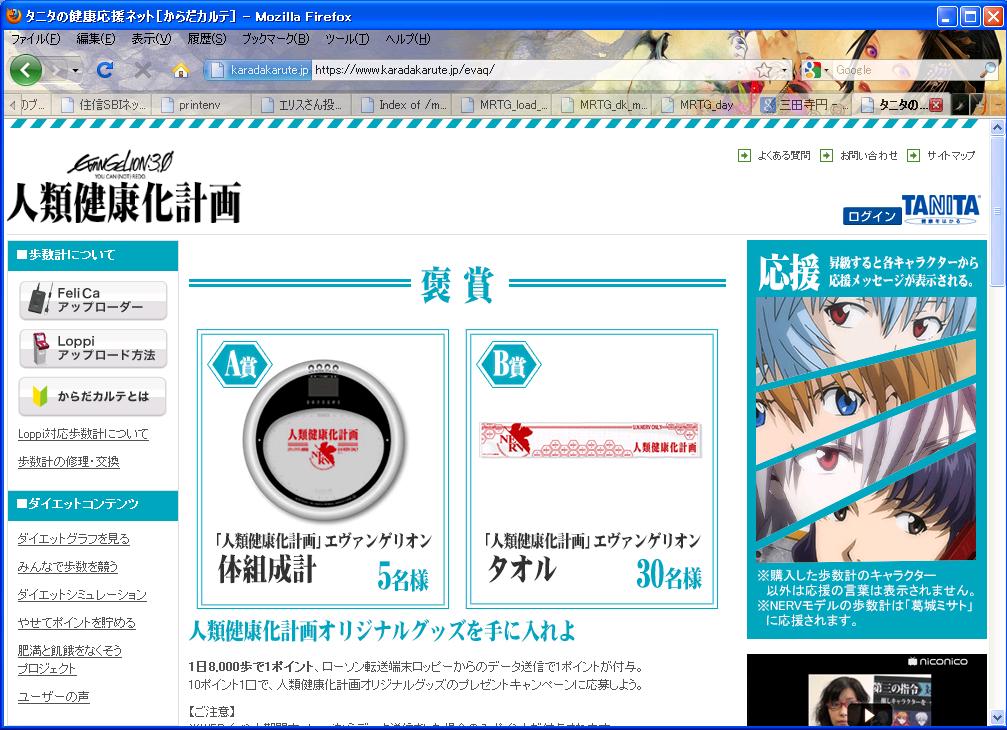Open the FeliCa アップローダー button
The height and width of the screenshot is (730, 1007).
click(x=93, y=300)
